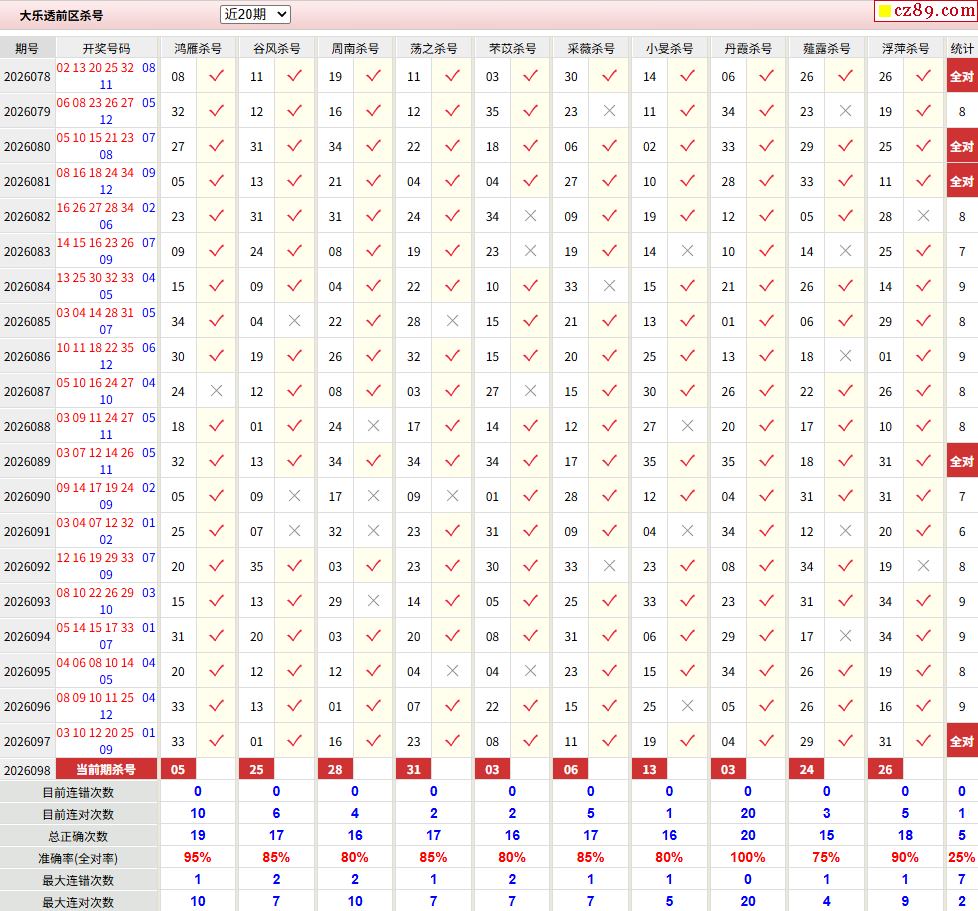Image resolution: width=978 pixels, height=911 pixels.
Task: Click the 100% accuracy value
Action: [747, 857]
